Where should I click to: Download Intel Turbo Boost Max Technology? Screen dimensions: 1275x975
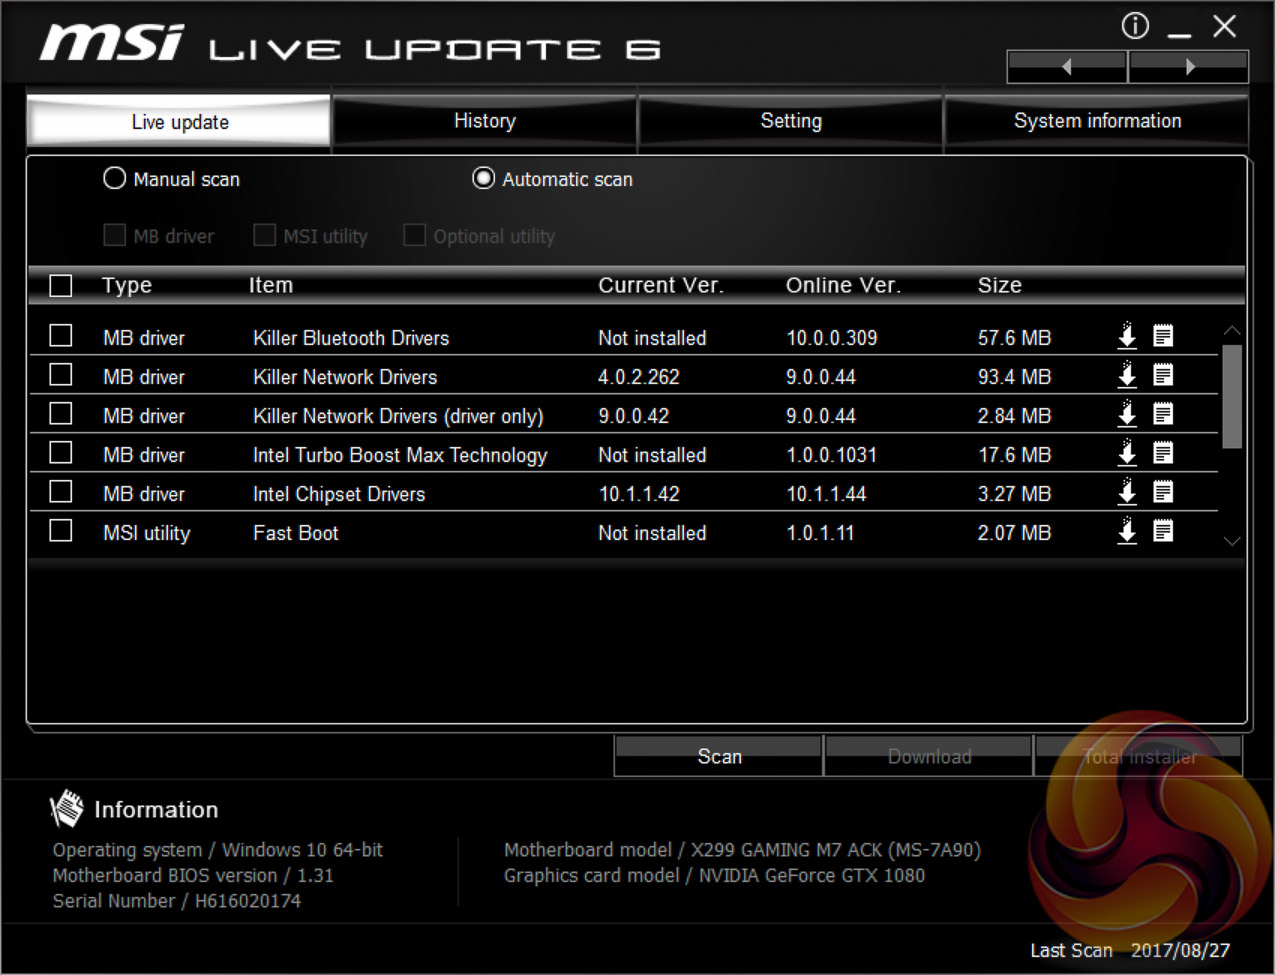pyautogui.click(x=1127, y=453)
